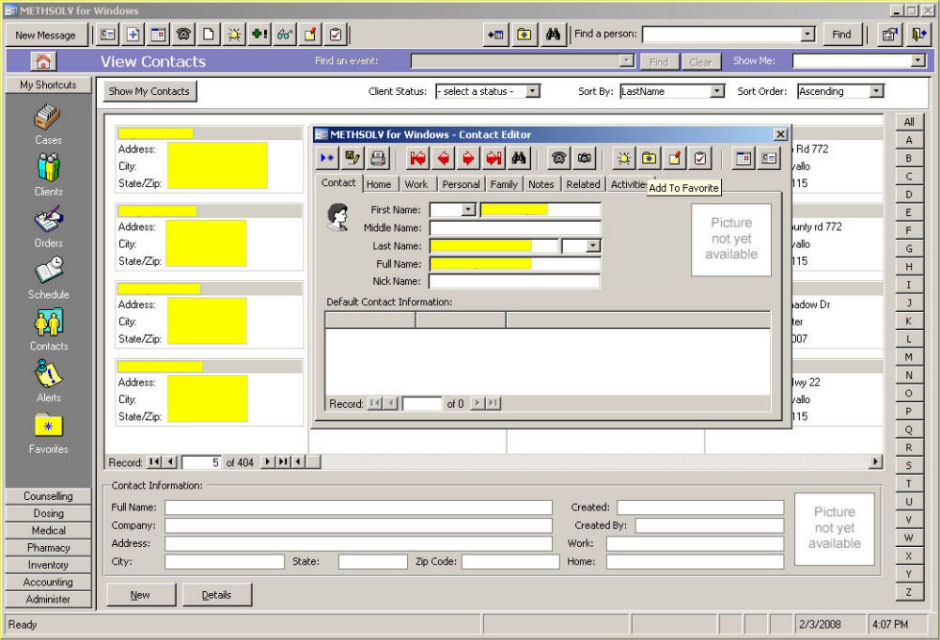
Task: Open the Administer module button
Action: click(x=48, y=599)
